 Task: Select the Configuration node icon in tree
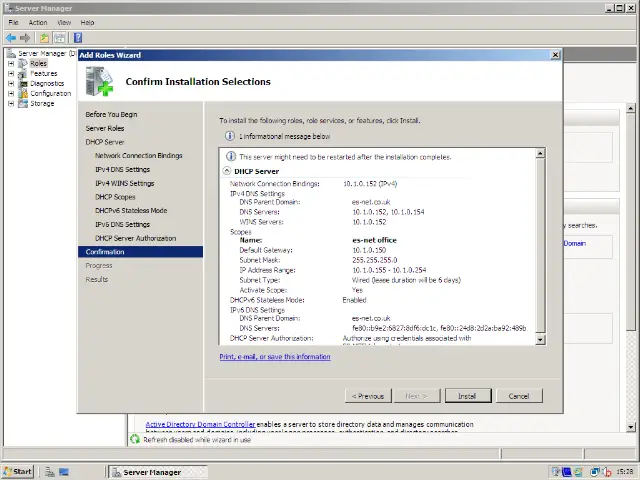tap(23, 93)
